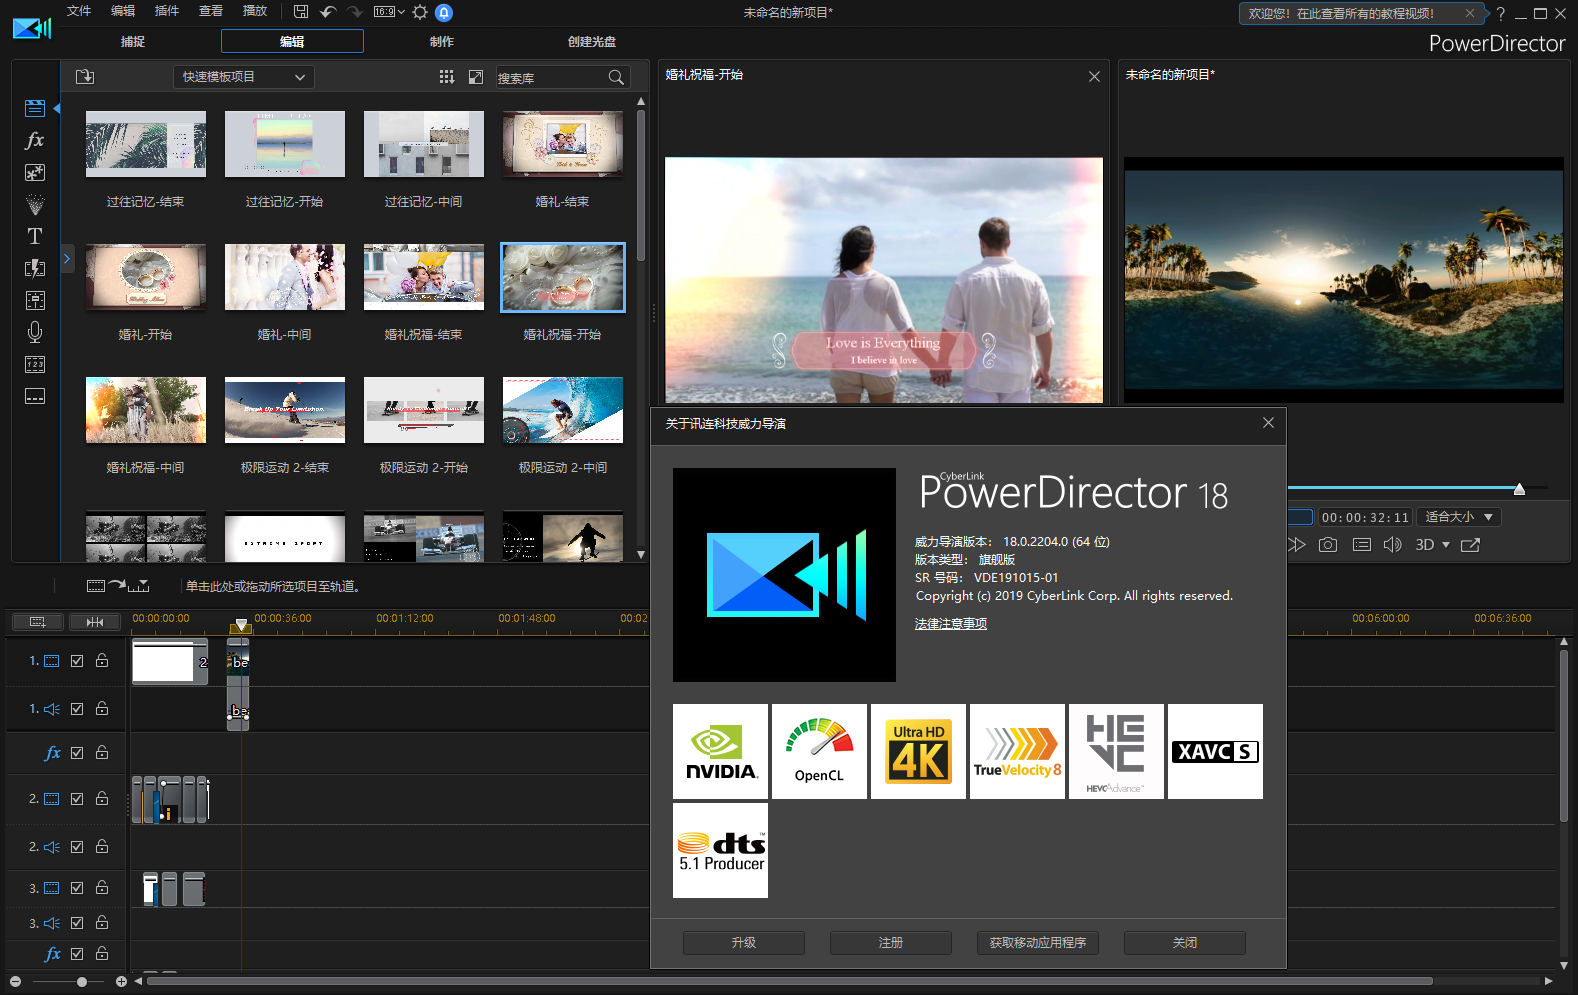Toggle audio track 3 enable checkbox
Image resolution: width=1578 pixels, height=995 pixels.
(x=77, y=923)
